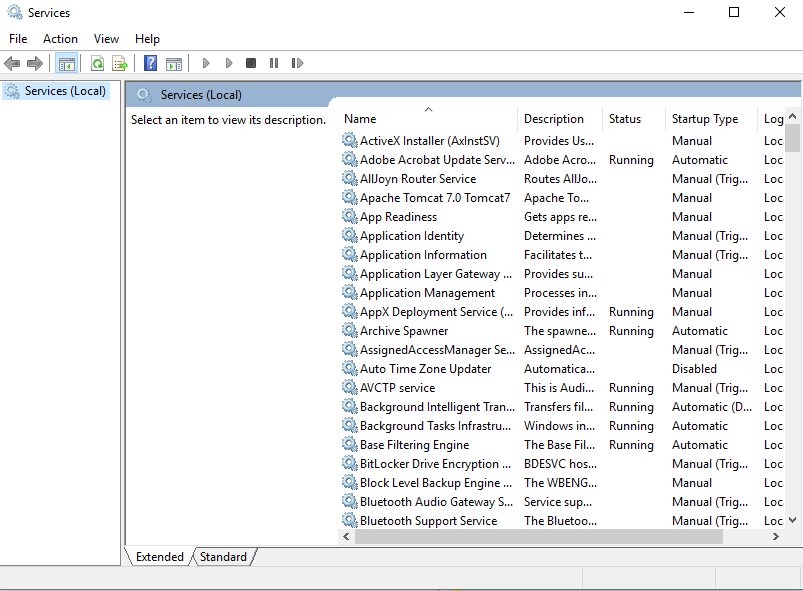Image resolution: width=803 pixels, height=591 pixels.
Task: Click gear icon beside App Readiness
Action: [x=350, y=216]
